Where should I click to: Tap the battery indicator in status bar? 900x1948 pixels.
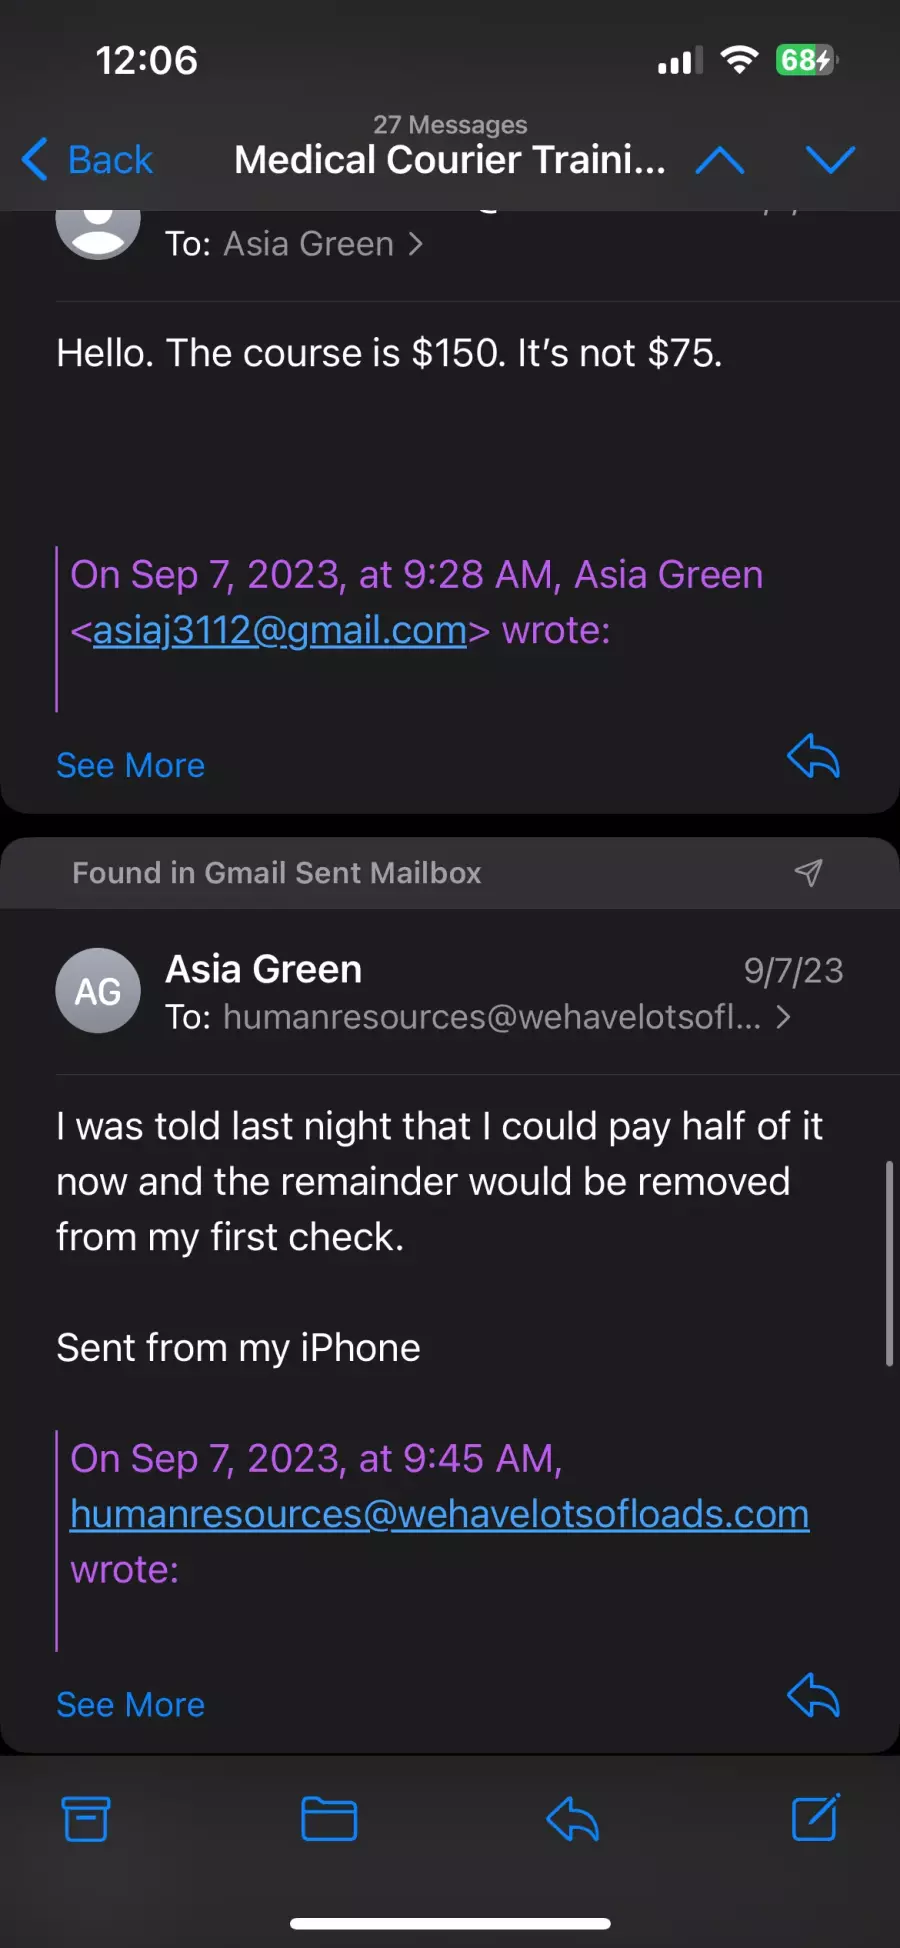tap(806, 60)
